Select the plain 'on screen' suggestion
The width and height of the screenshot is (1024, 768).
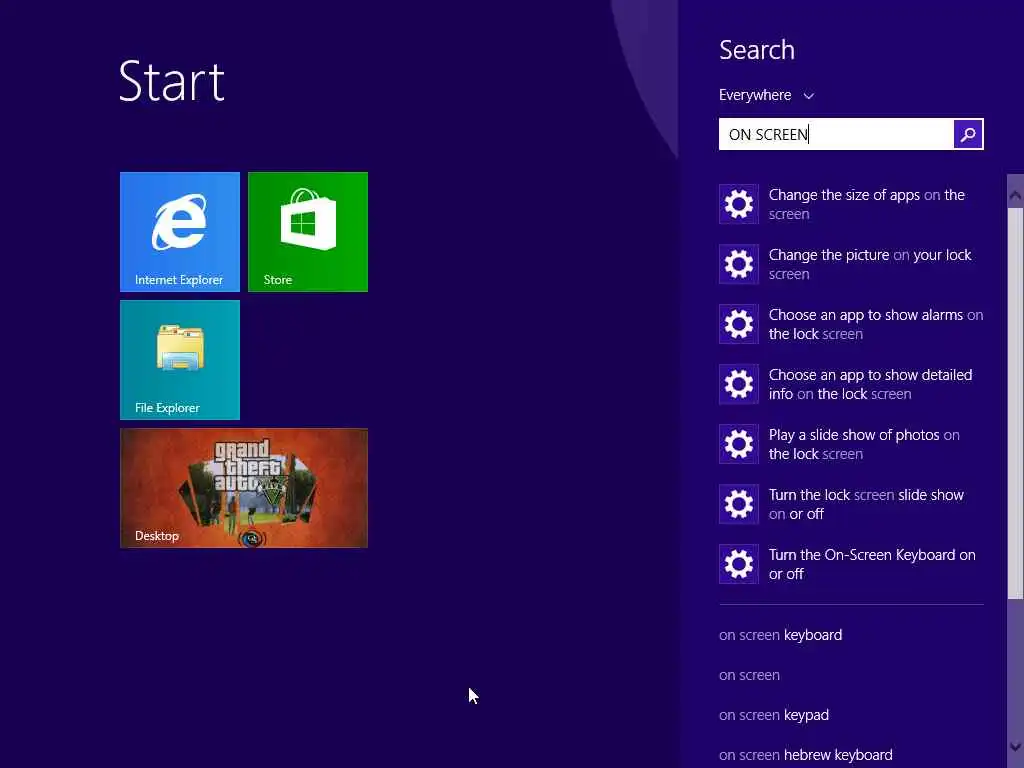(x=749, y=675)
